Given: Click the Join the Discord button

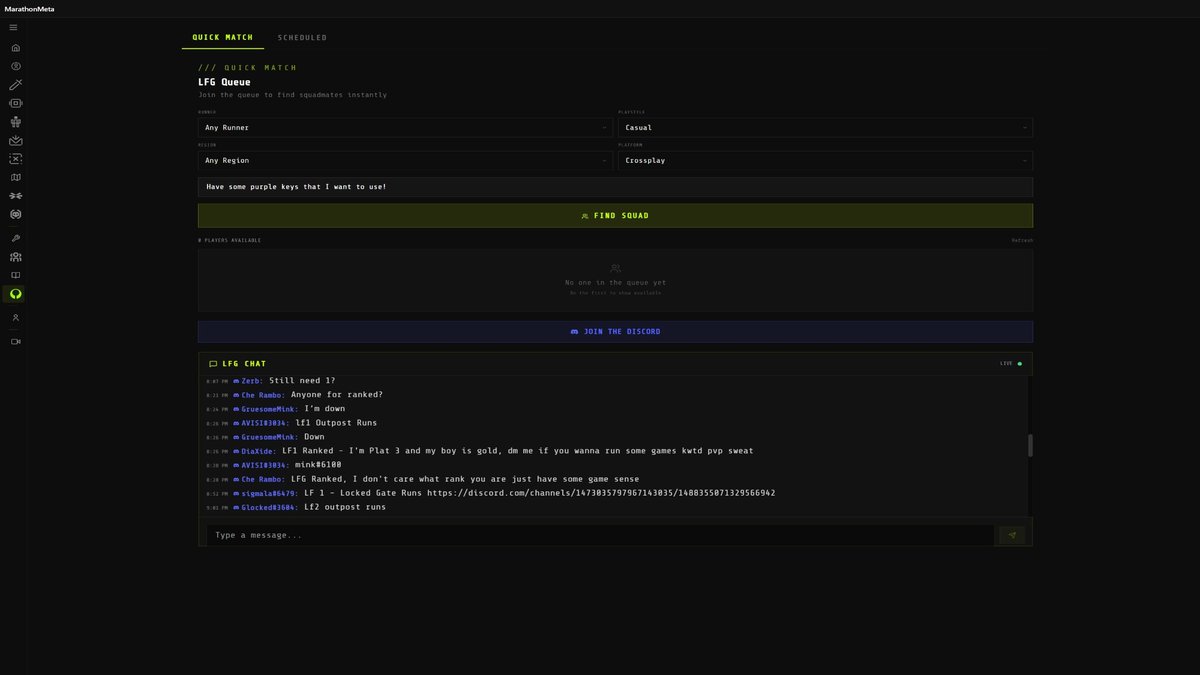Looking at the screenshot, I should 615,332.
